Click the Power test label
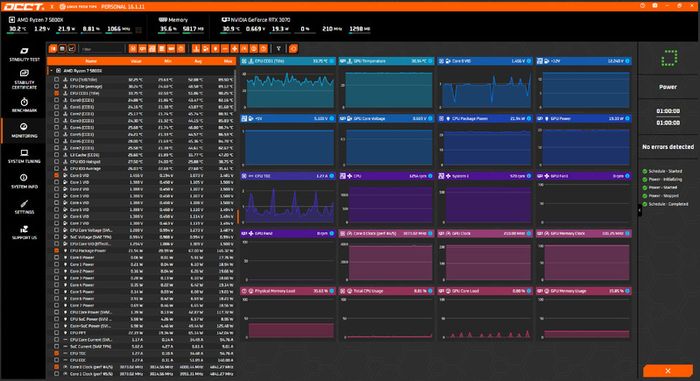 [x=668, y=87]
